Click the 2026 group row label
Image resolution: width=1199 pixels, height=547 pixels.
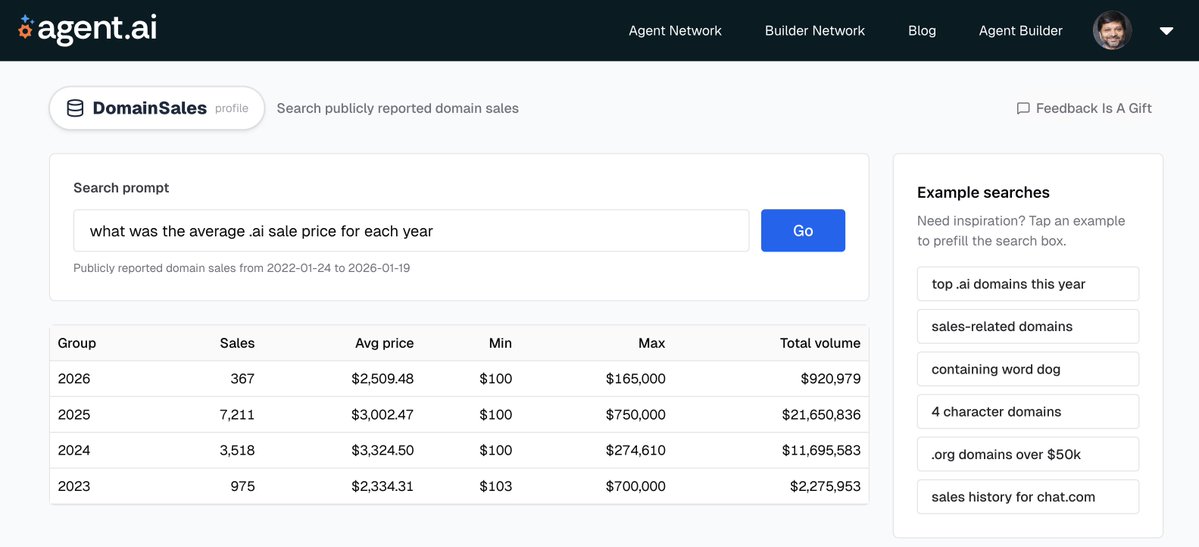pos(74,379)
